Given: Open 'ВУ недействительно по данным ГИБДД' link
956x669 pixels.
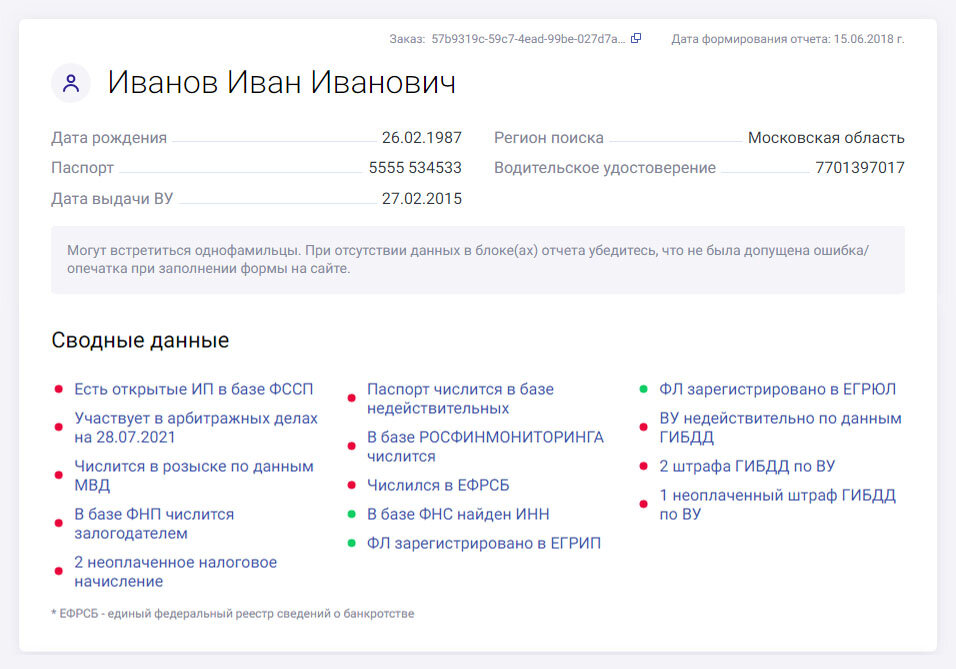Looking at the screenshot, I should [x=780, y=428].
